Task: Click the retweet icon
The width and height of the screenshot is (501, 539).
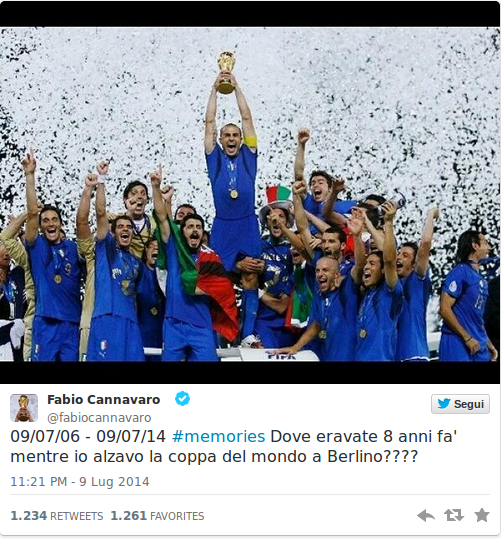Action: pos(454,516)
